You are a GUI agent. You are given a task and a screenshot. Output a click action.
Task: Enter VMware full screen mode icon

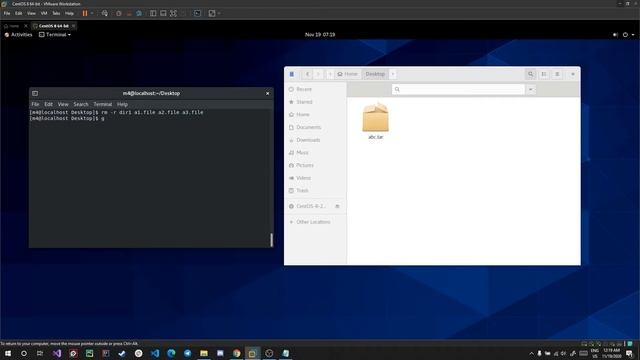[173, 13]
